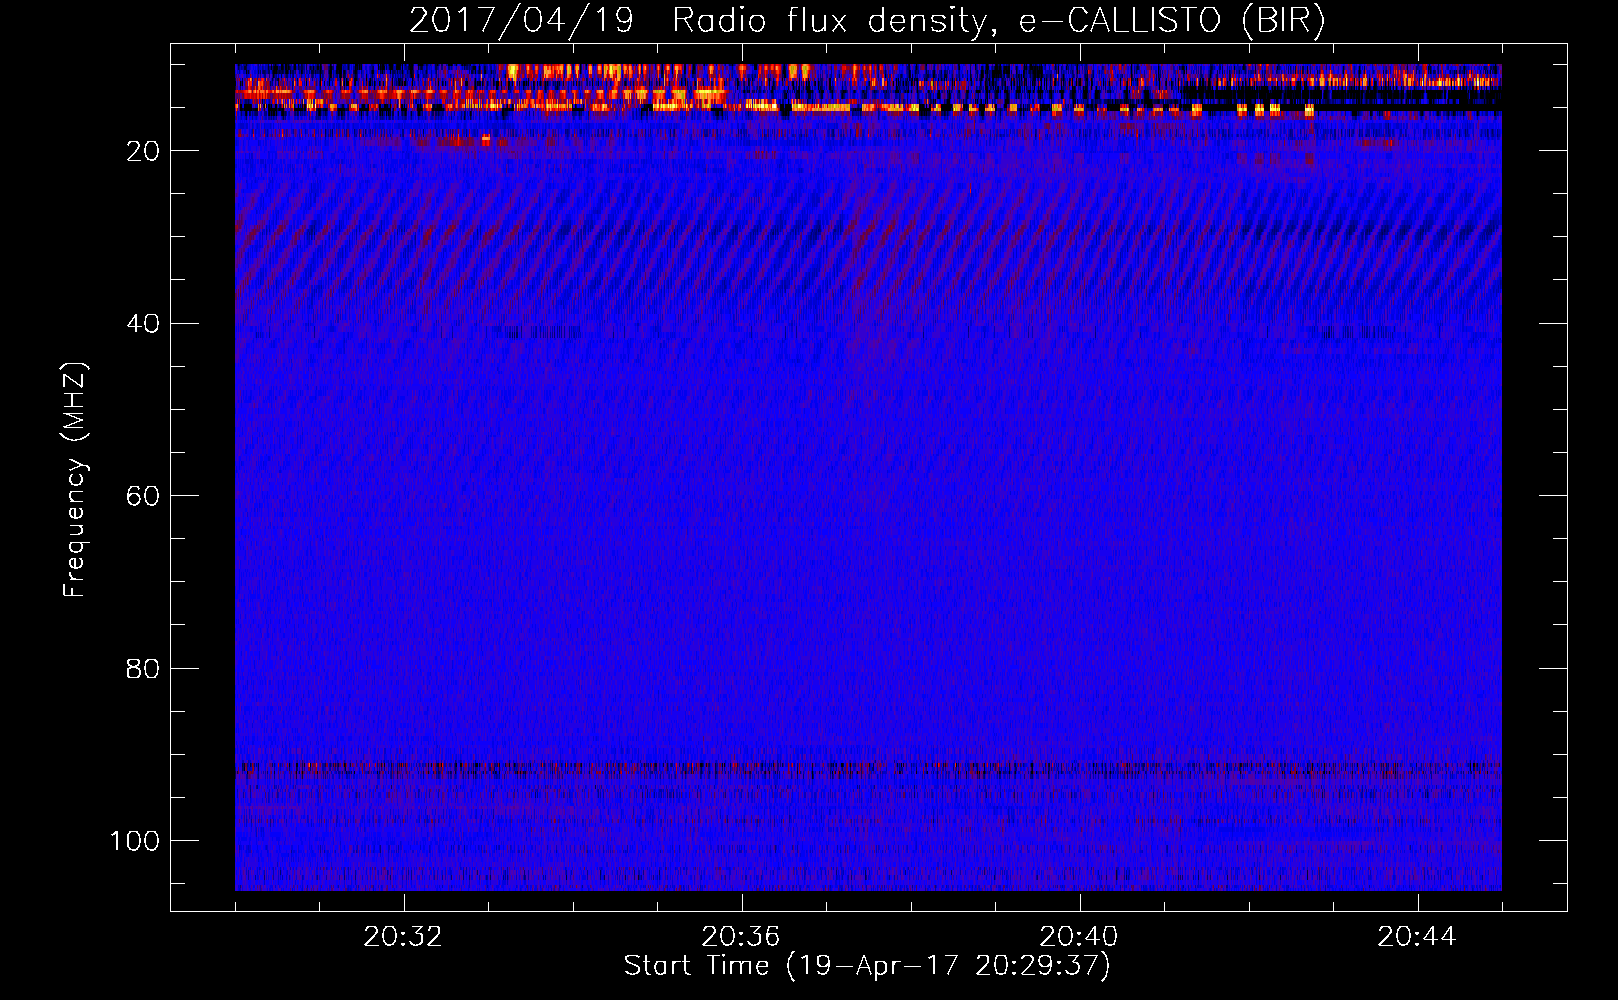Image resolution: width=1618 pixels, height=1000 pixels.
Task: Click the 20 MHz frequency tick label
Action: [143, 151]
